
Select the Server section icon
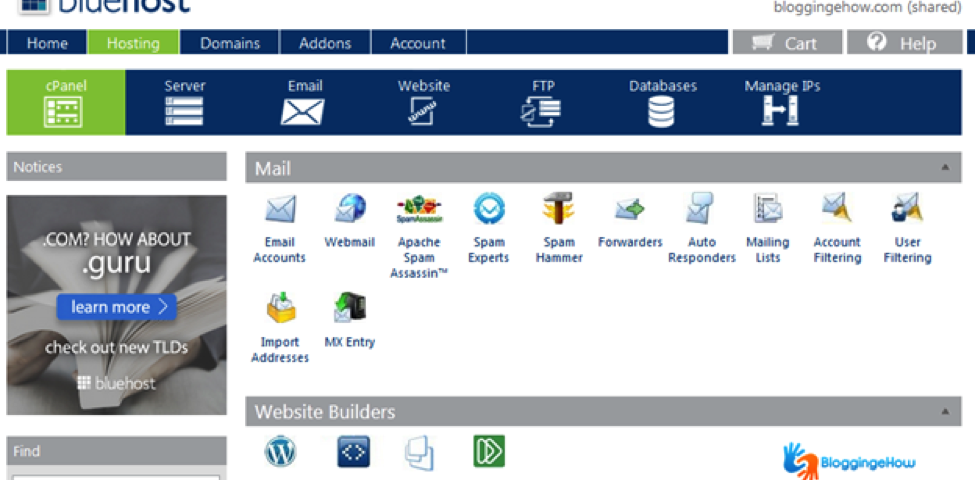[185, 111]
